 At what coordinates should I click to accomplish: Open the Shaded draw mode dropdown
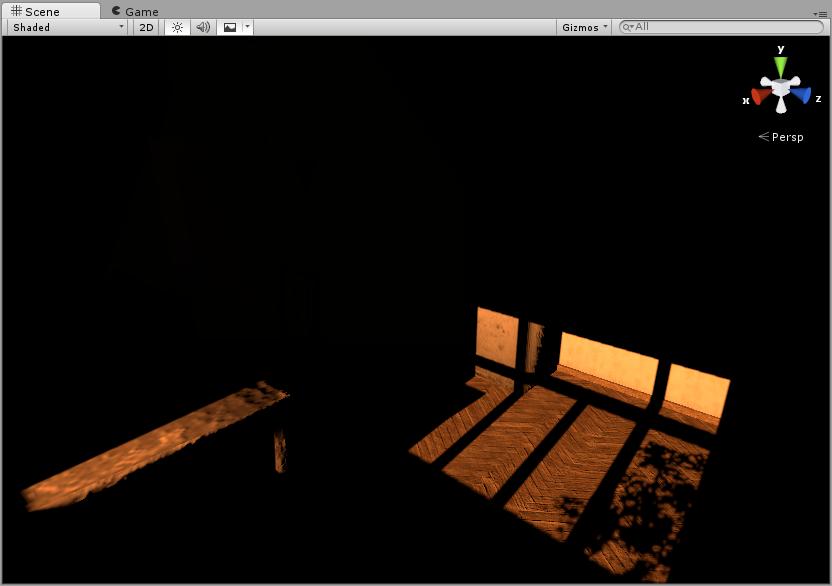point(67,28)
